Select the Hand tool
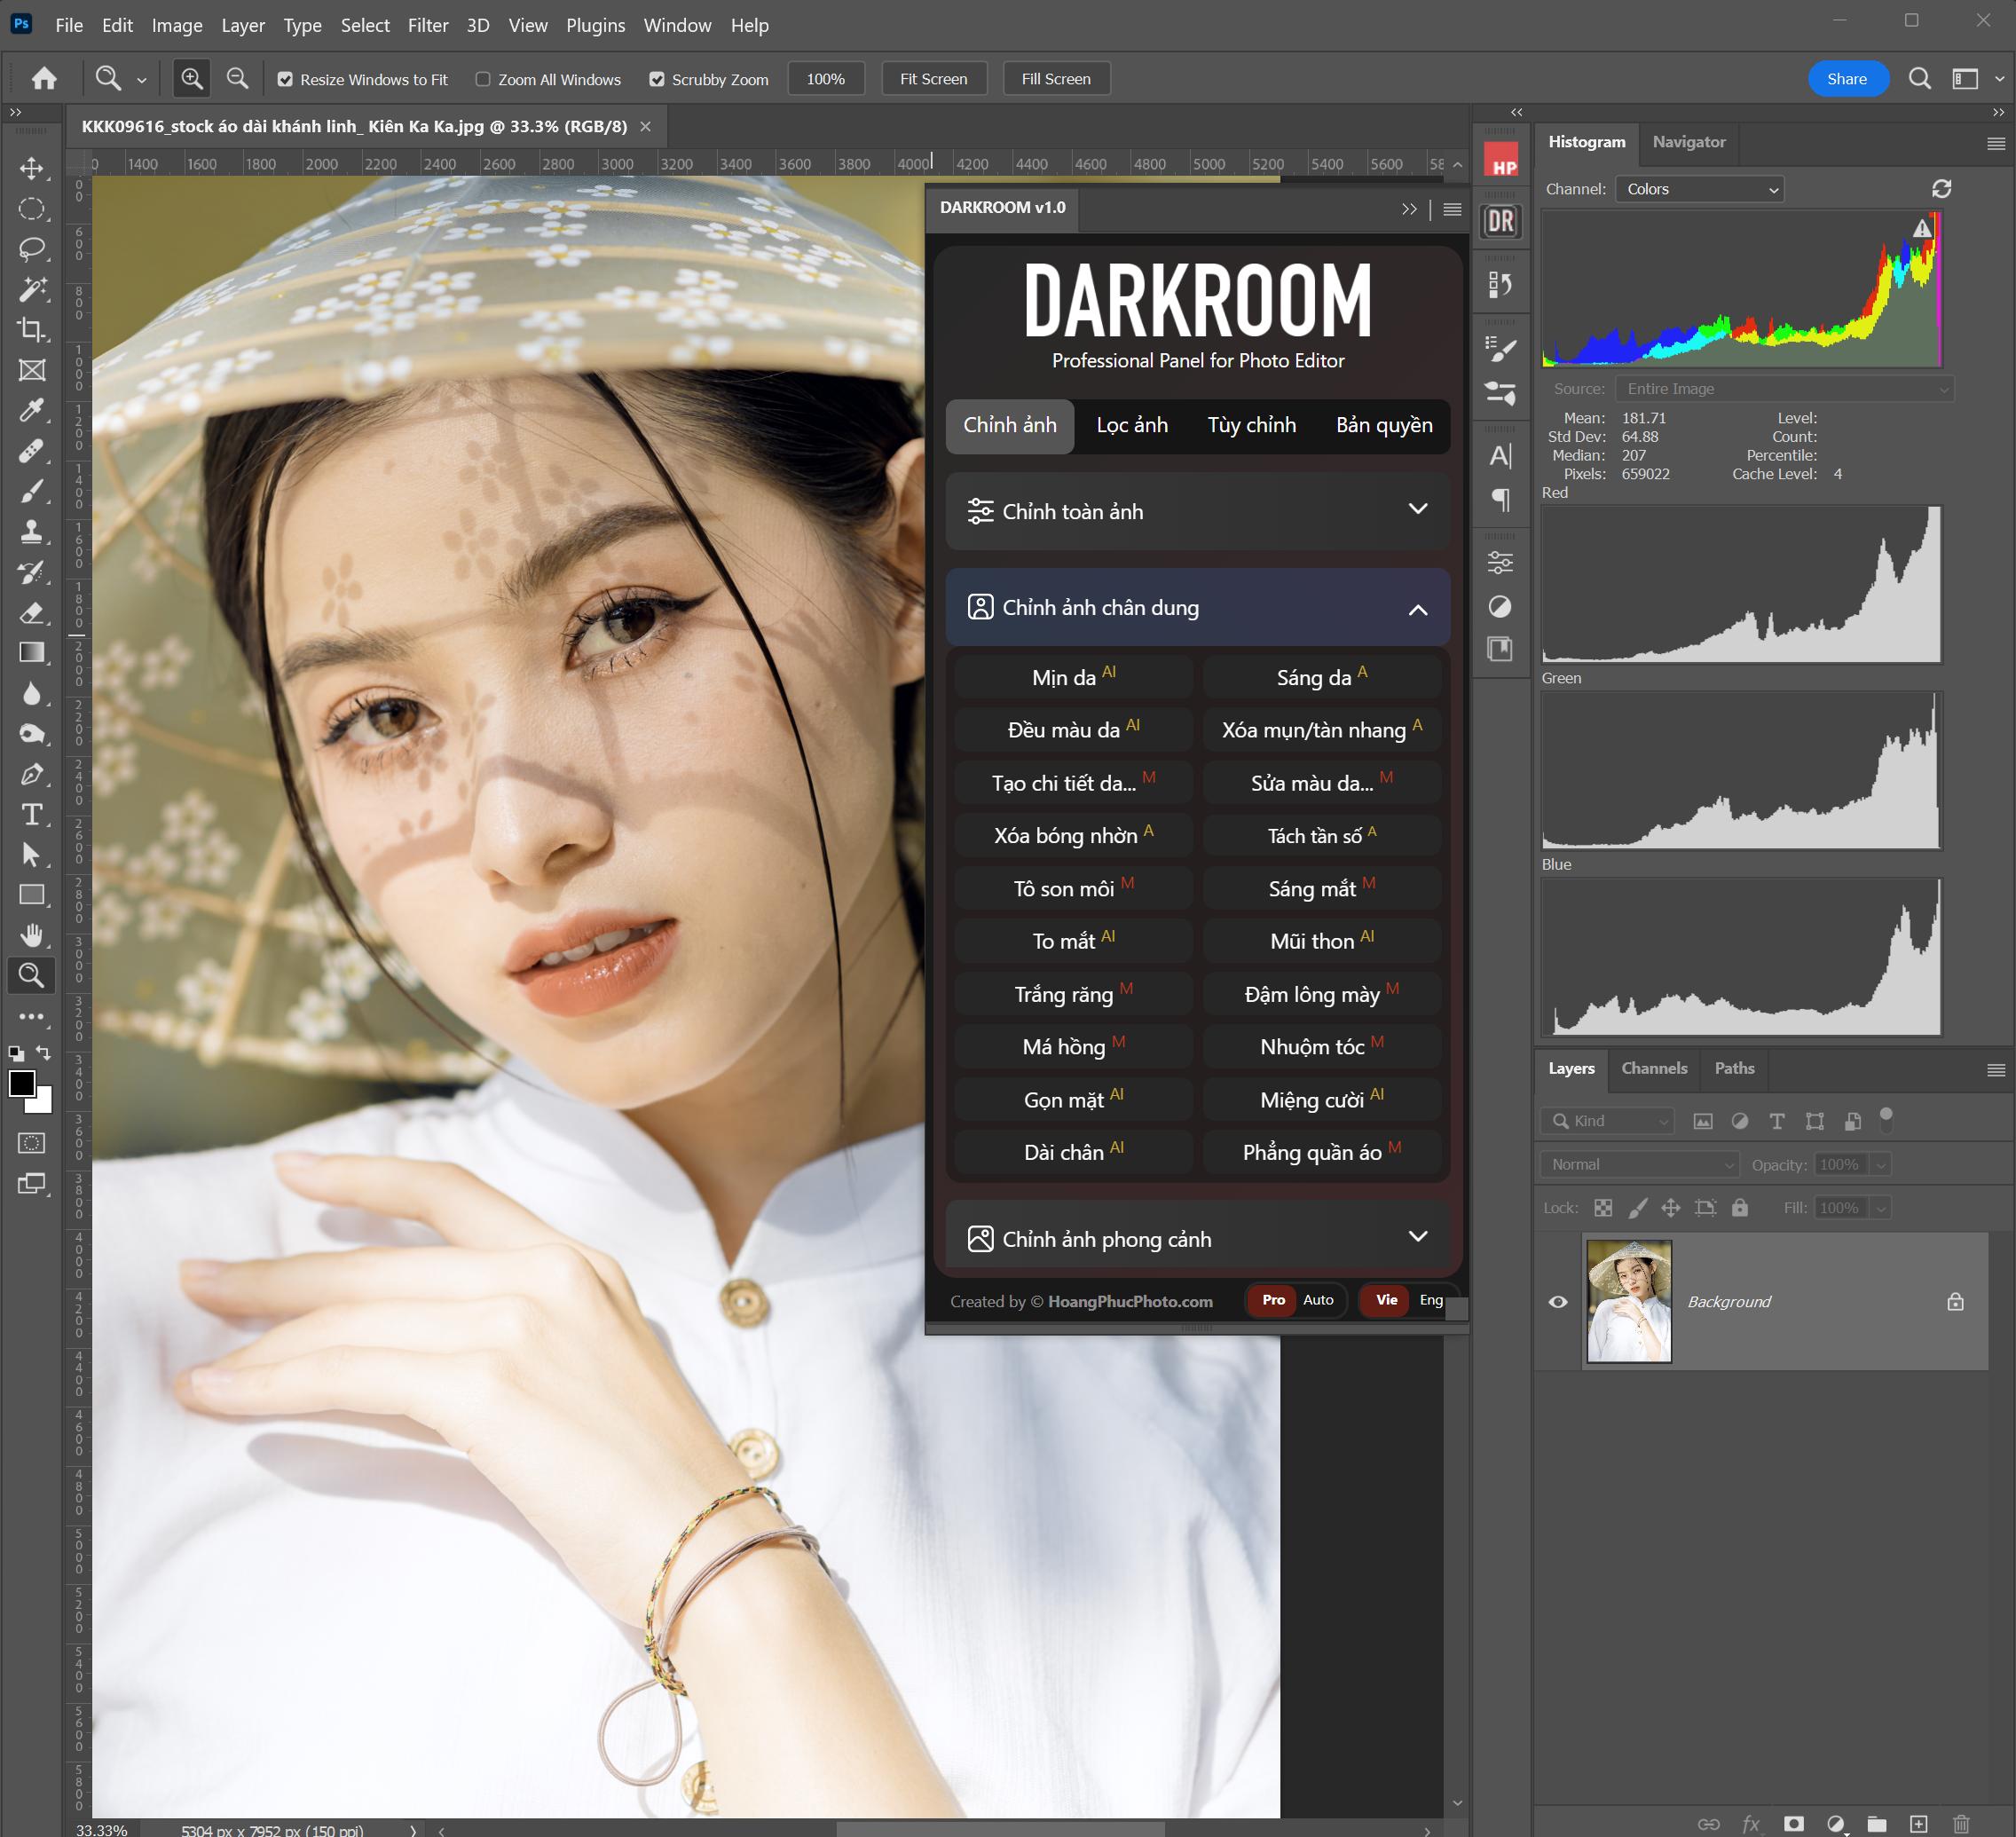2016x1837 pixels. pos(31,935)
